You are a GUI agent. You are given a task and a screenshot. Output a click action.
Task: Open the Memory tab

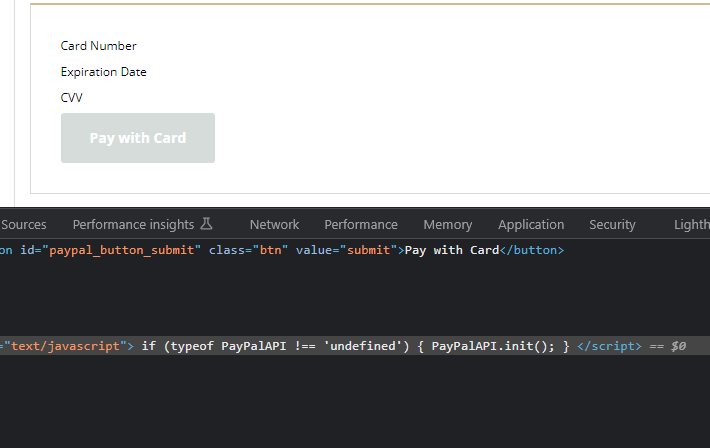448,225
